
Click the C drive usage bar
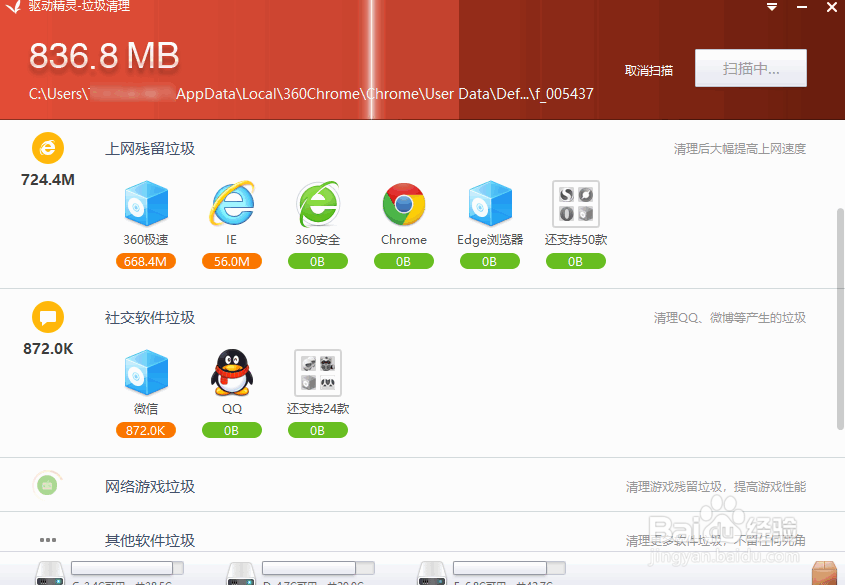pyautogui.click(x=127, y=568)
